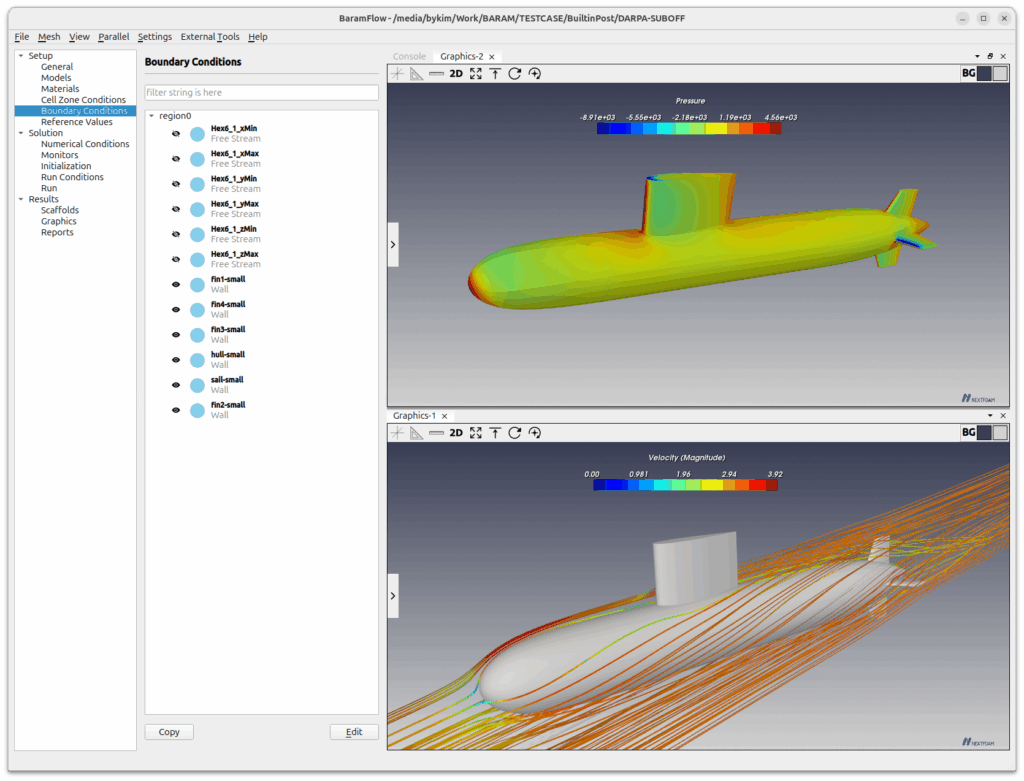Open the Mesh menu
Image resolution: width=1024 pixels, height=781 pixels.
point(49,37)
